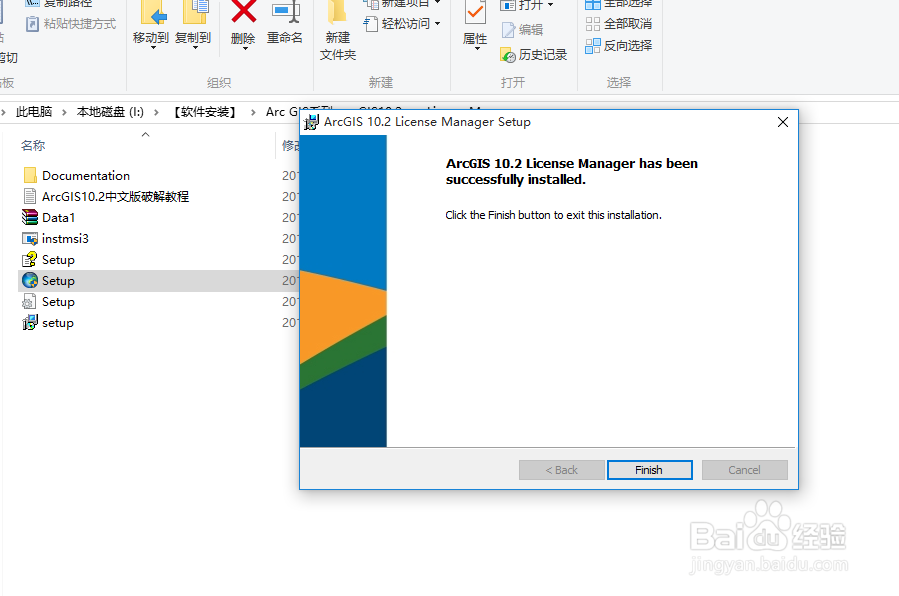Click the Rename (重命名) icon
899x596 pixels.
(285, 12)
